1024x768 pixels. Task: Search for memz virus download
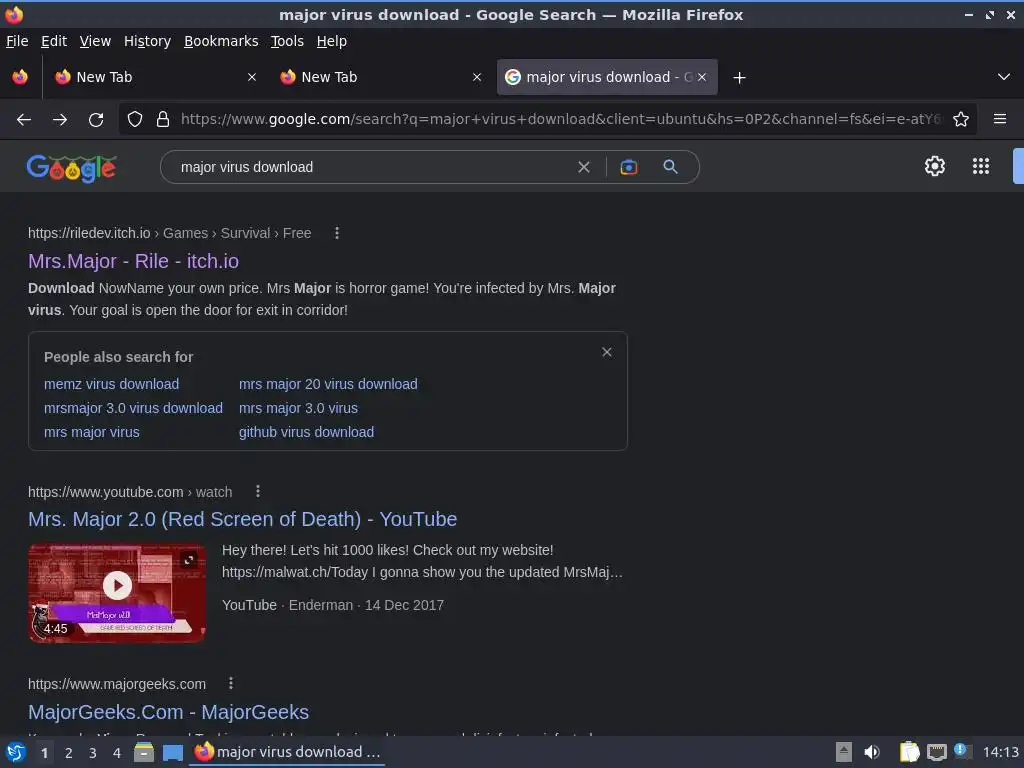click(x=112, y=384)
